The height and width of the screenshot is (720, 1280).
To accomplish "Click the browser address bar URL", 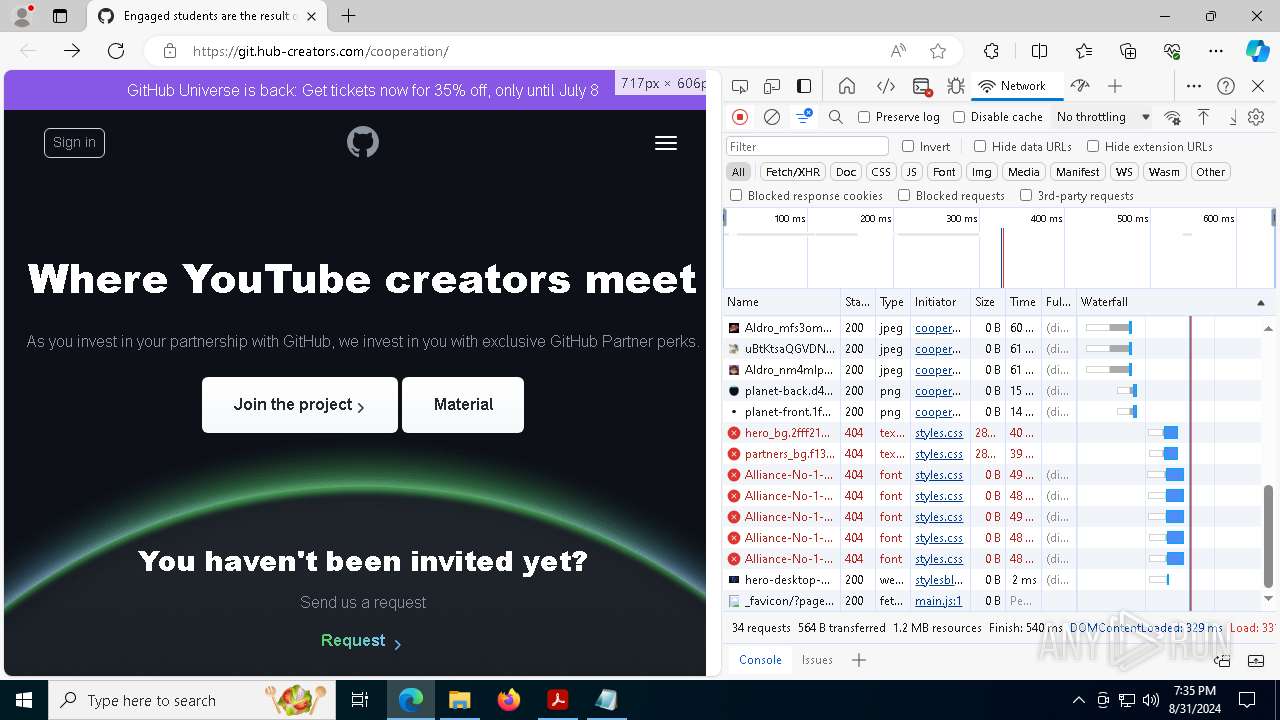I will (320, 51).
